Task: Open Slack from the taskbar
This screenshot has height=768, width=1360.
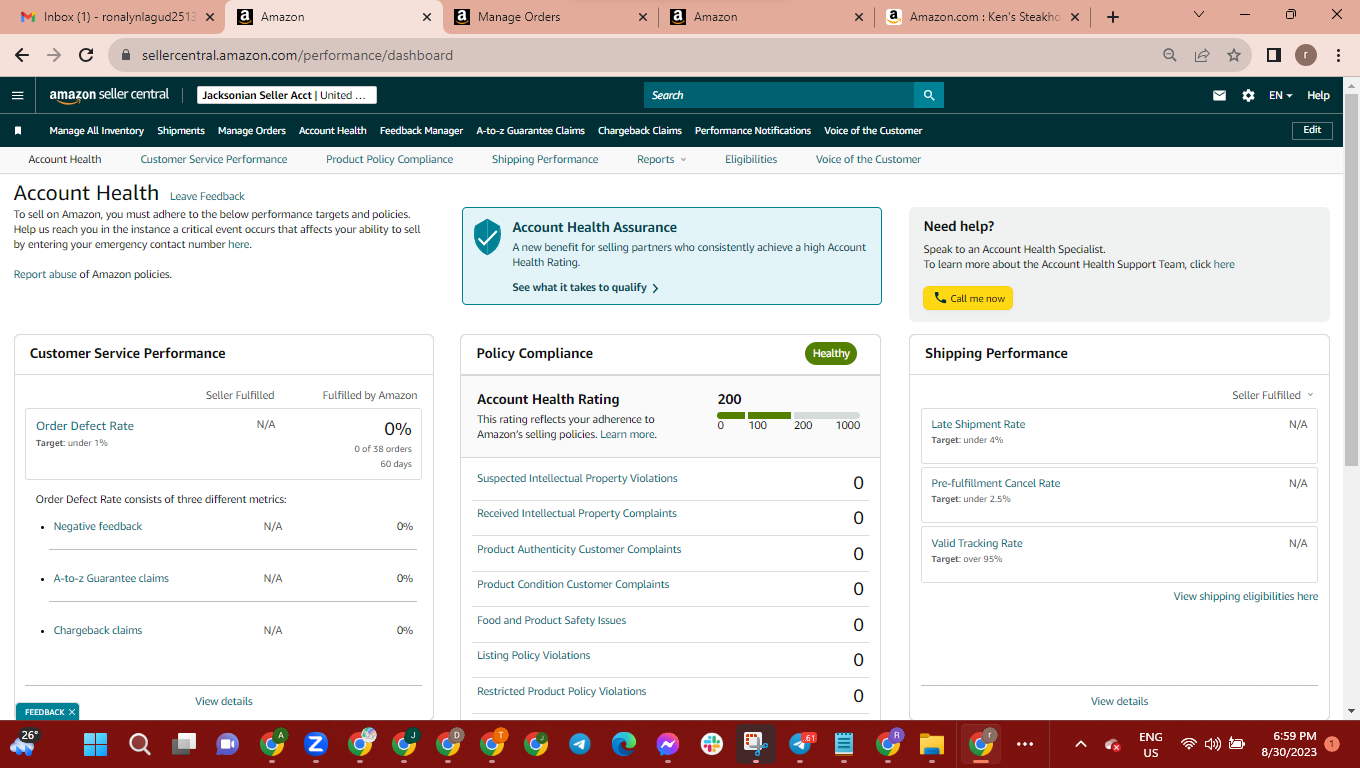Action: pos(712,744)
